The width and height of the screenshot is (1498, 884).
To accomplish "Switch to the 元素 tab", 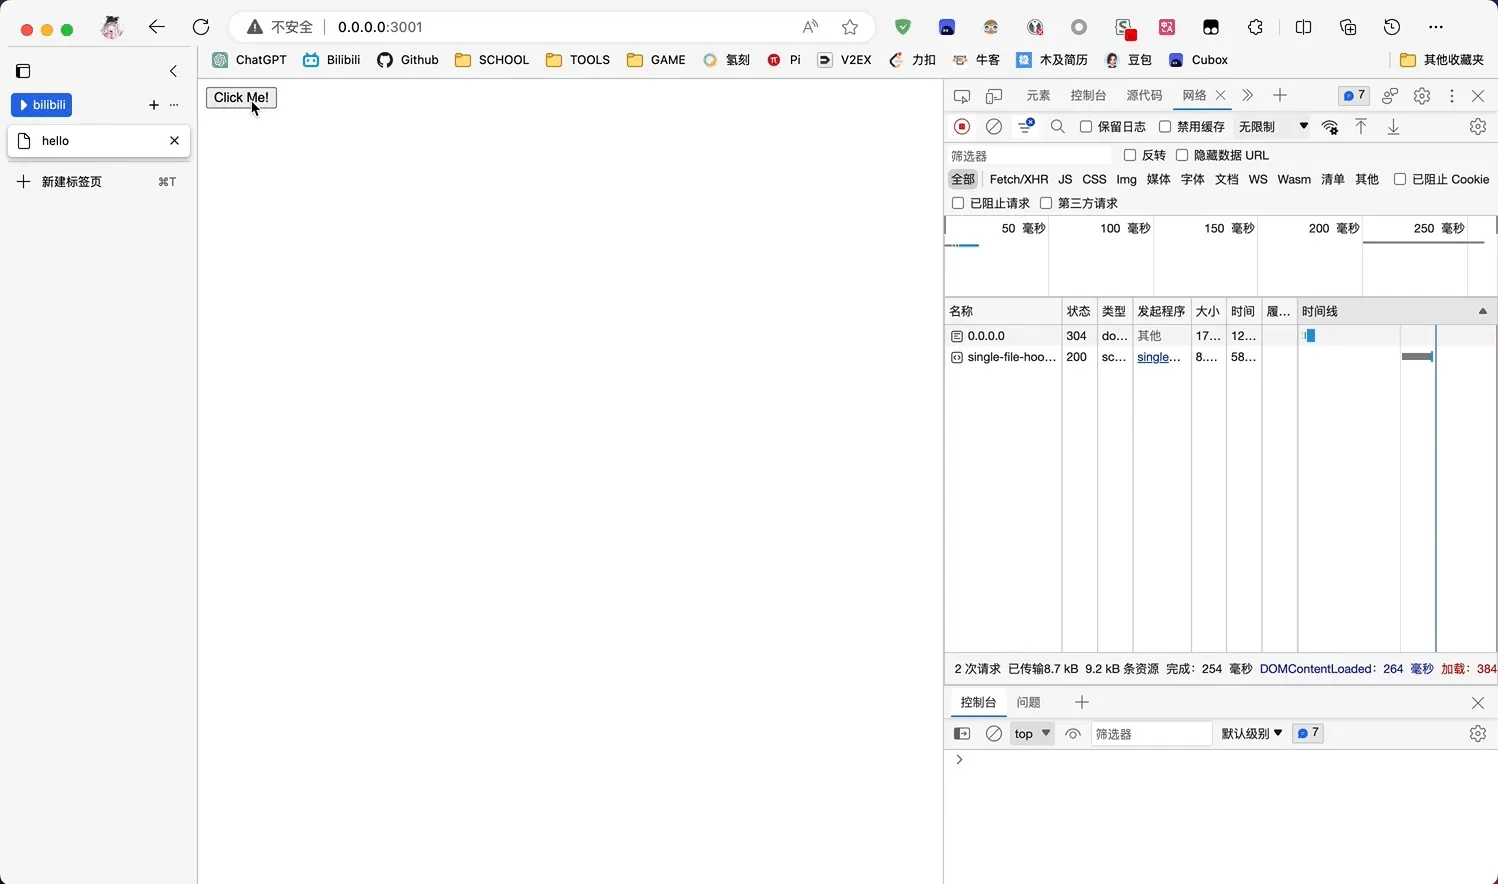I will (x=1038, y=96).
